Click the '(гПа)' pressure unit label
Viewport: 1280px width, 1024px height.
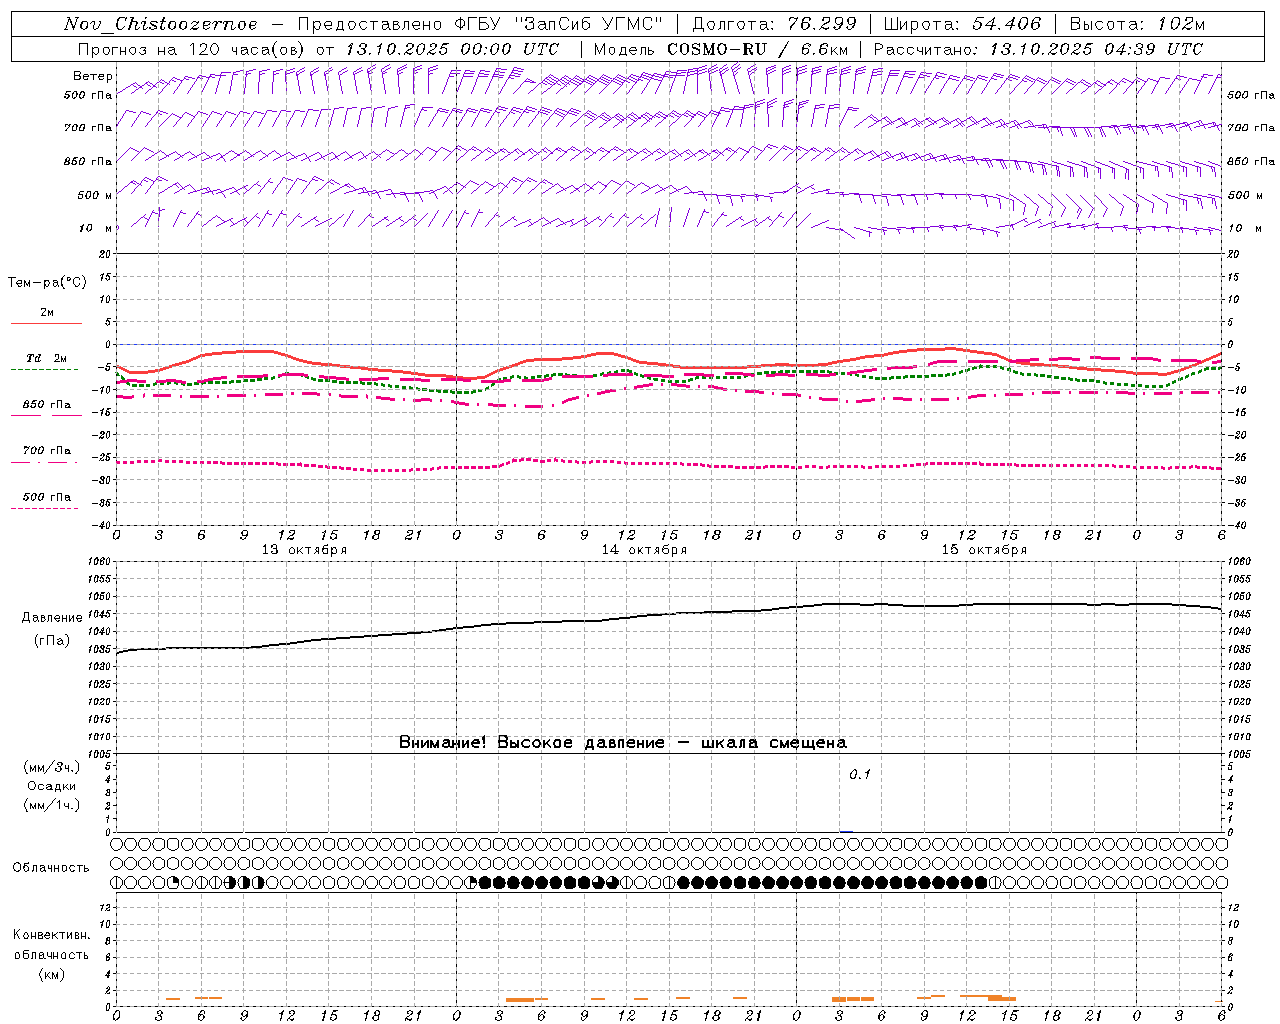click(x=50, y=640)
